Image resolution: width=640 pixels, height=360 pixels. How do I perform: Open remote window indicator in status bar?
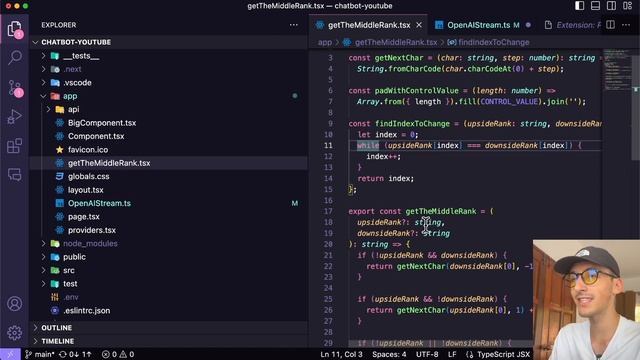[10, 354]
